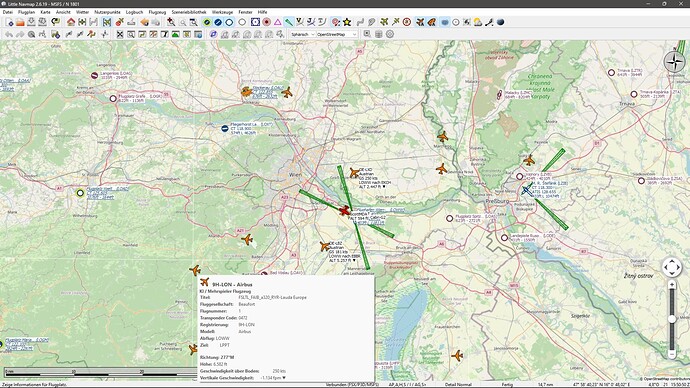Toggle airspaces display (blue oval icon)
690x388 pixels.
pyautogui.click(x=445, y=22)
